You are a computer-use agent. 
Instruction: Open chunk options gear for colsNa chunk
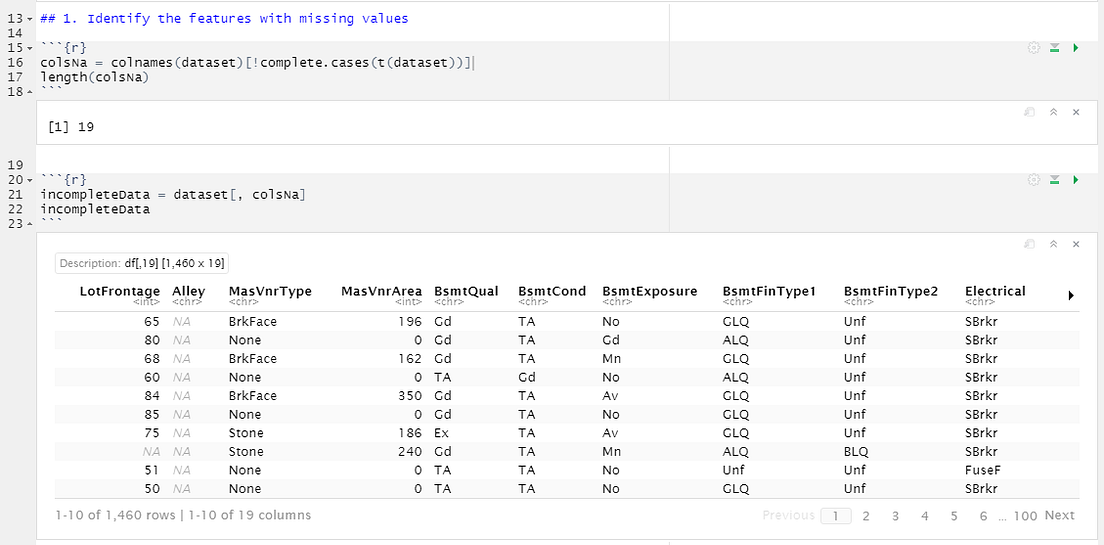(1034, 48)
